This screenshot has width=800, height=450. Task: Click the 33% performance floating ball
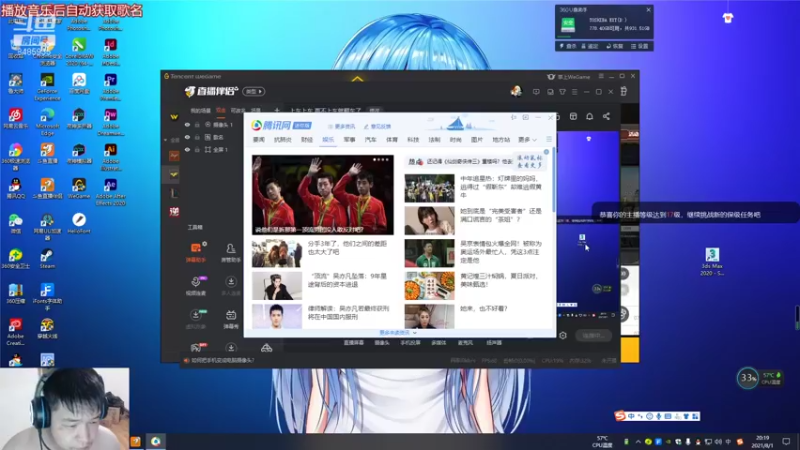[747, 378]
